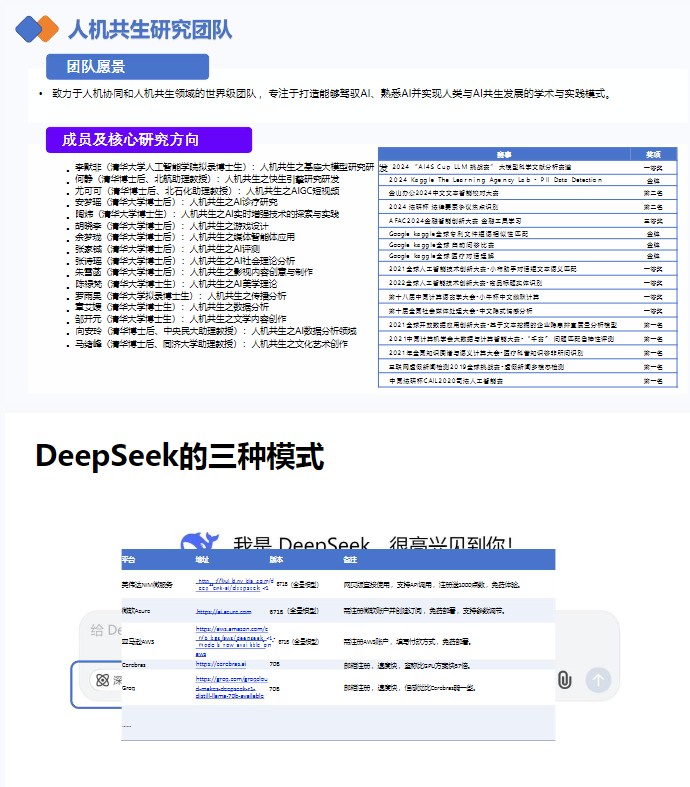Click the 金奖 cell in the Kaggle PII row

pos(653,180)
